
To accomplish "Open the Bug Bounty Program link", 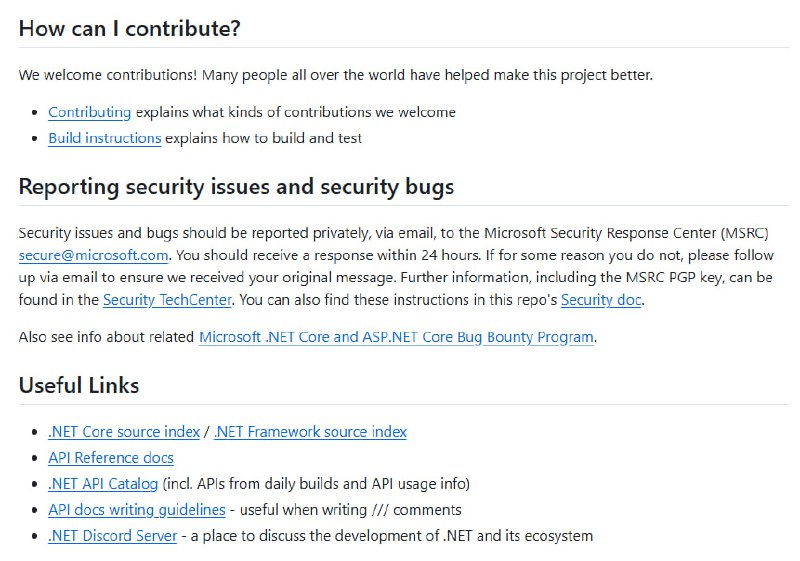I will (397, 337).
